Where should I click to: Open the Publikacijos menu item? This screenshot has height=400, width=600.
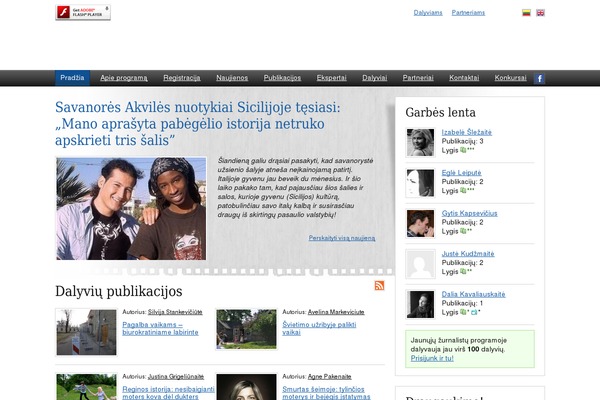(x=282, y=78)
